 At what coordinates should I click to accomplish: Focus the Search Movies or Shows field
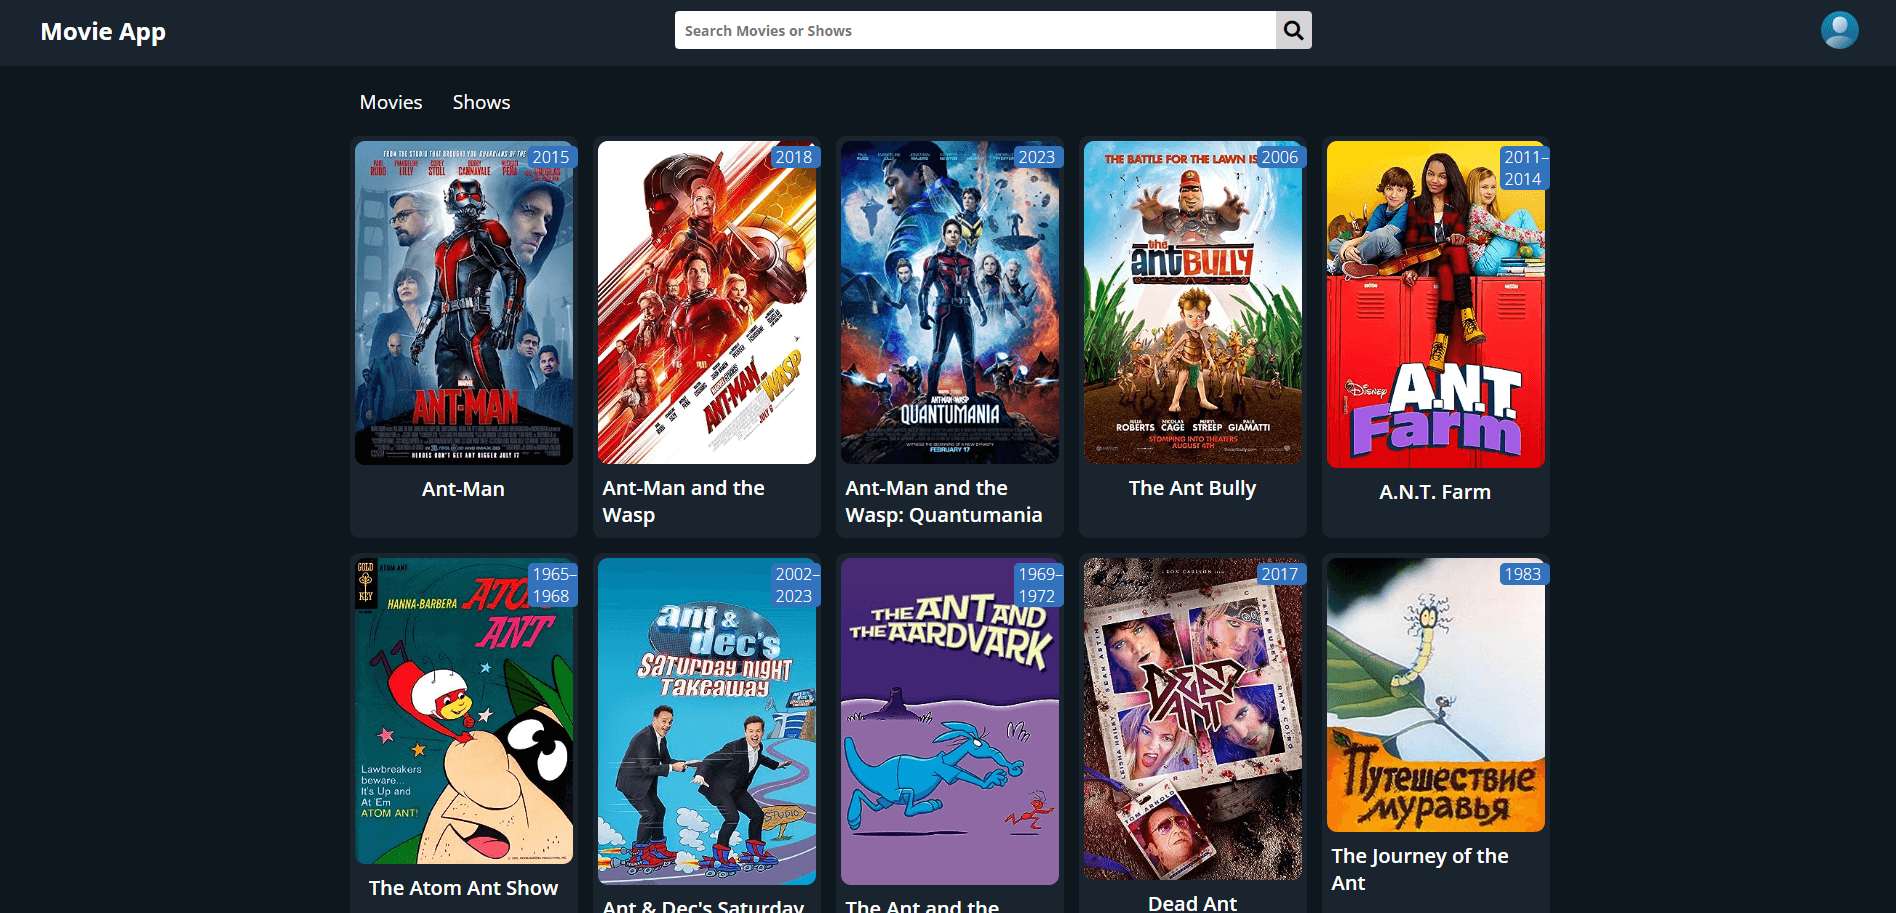coord(975,30)
